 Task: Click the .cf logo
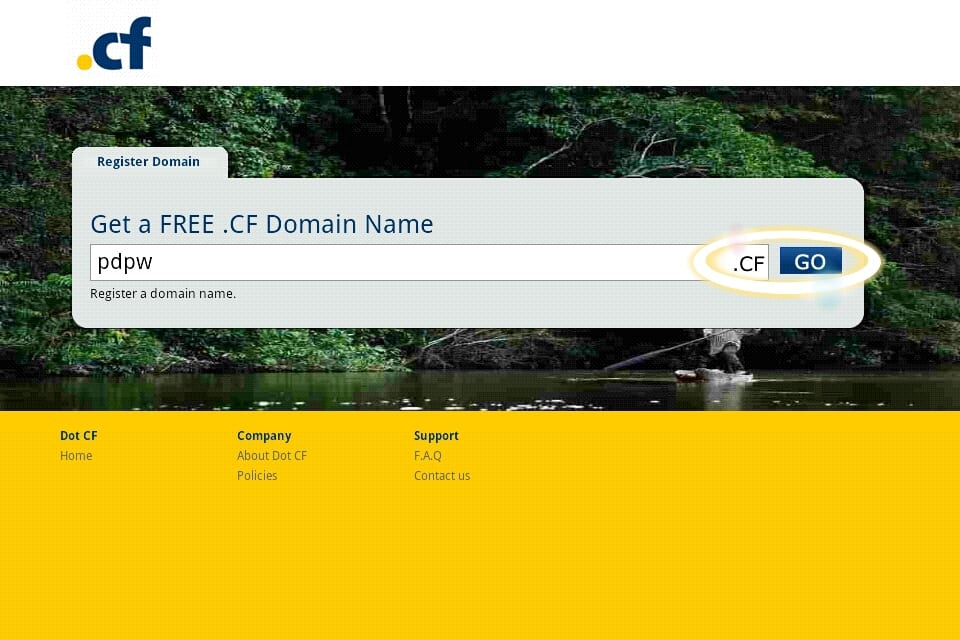pos(114,43)
